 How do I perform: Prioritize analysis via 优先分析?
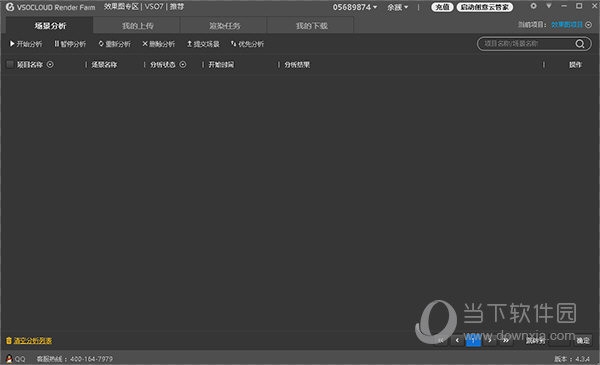point(247,44)
